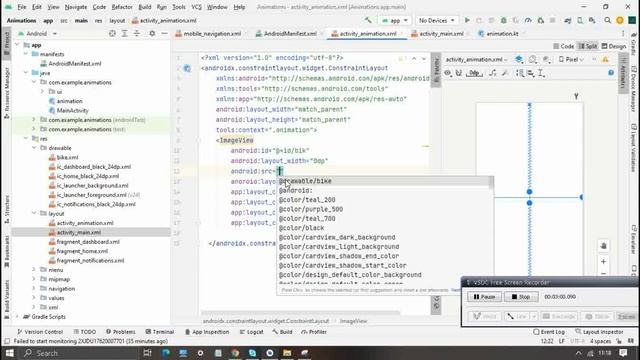Select activity_animation.xml in the project tree
This screenshot has width=640, height=360.
(84, 223)
